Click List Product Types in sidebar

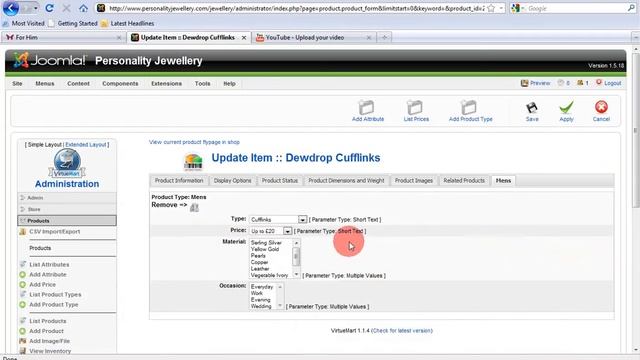tap(55, 294)
